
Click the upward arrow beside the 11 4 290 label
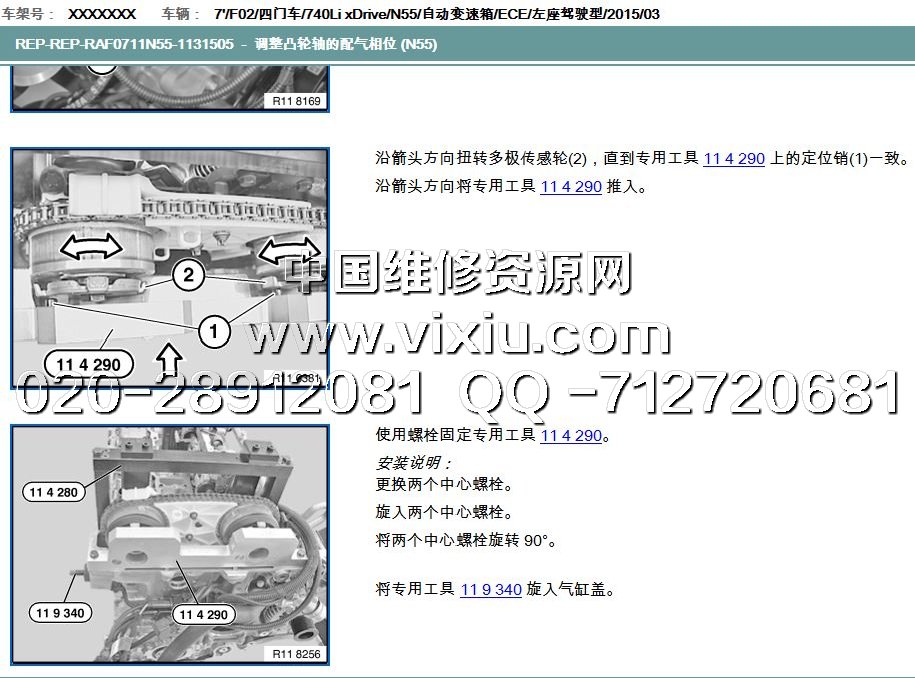[168, 359]
